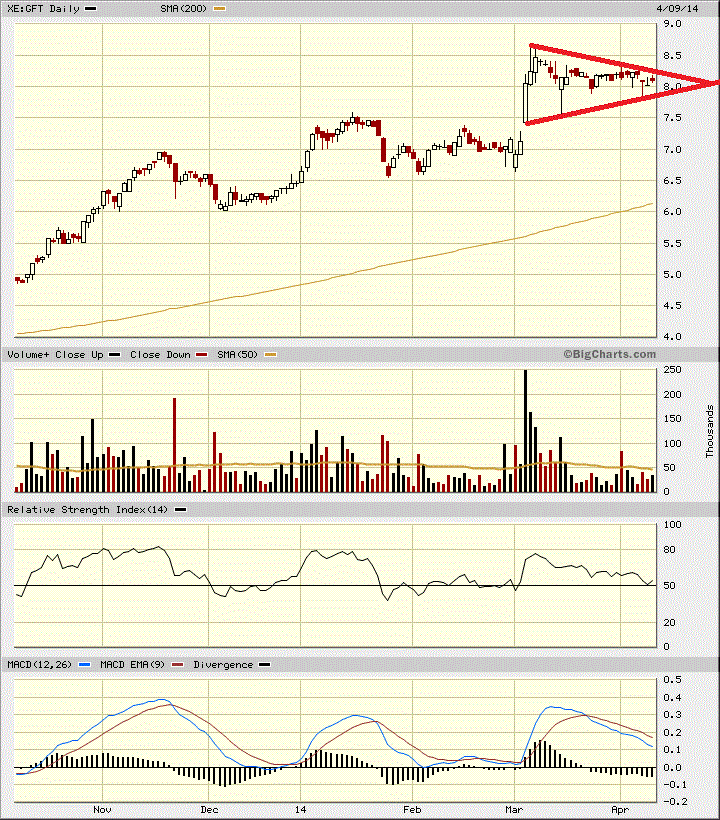The image size is (720, 820).
Task: Click the 0.0 MACD axis label
Action: (x=672, y=768)
